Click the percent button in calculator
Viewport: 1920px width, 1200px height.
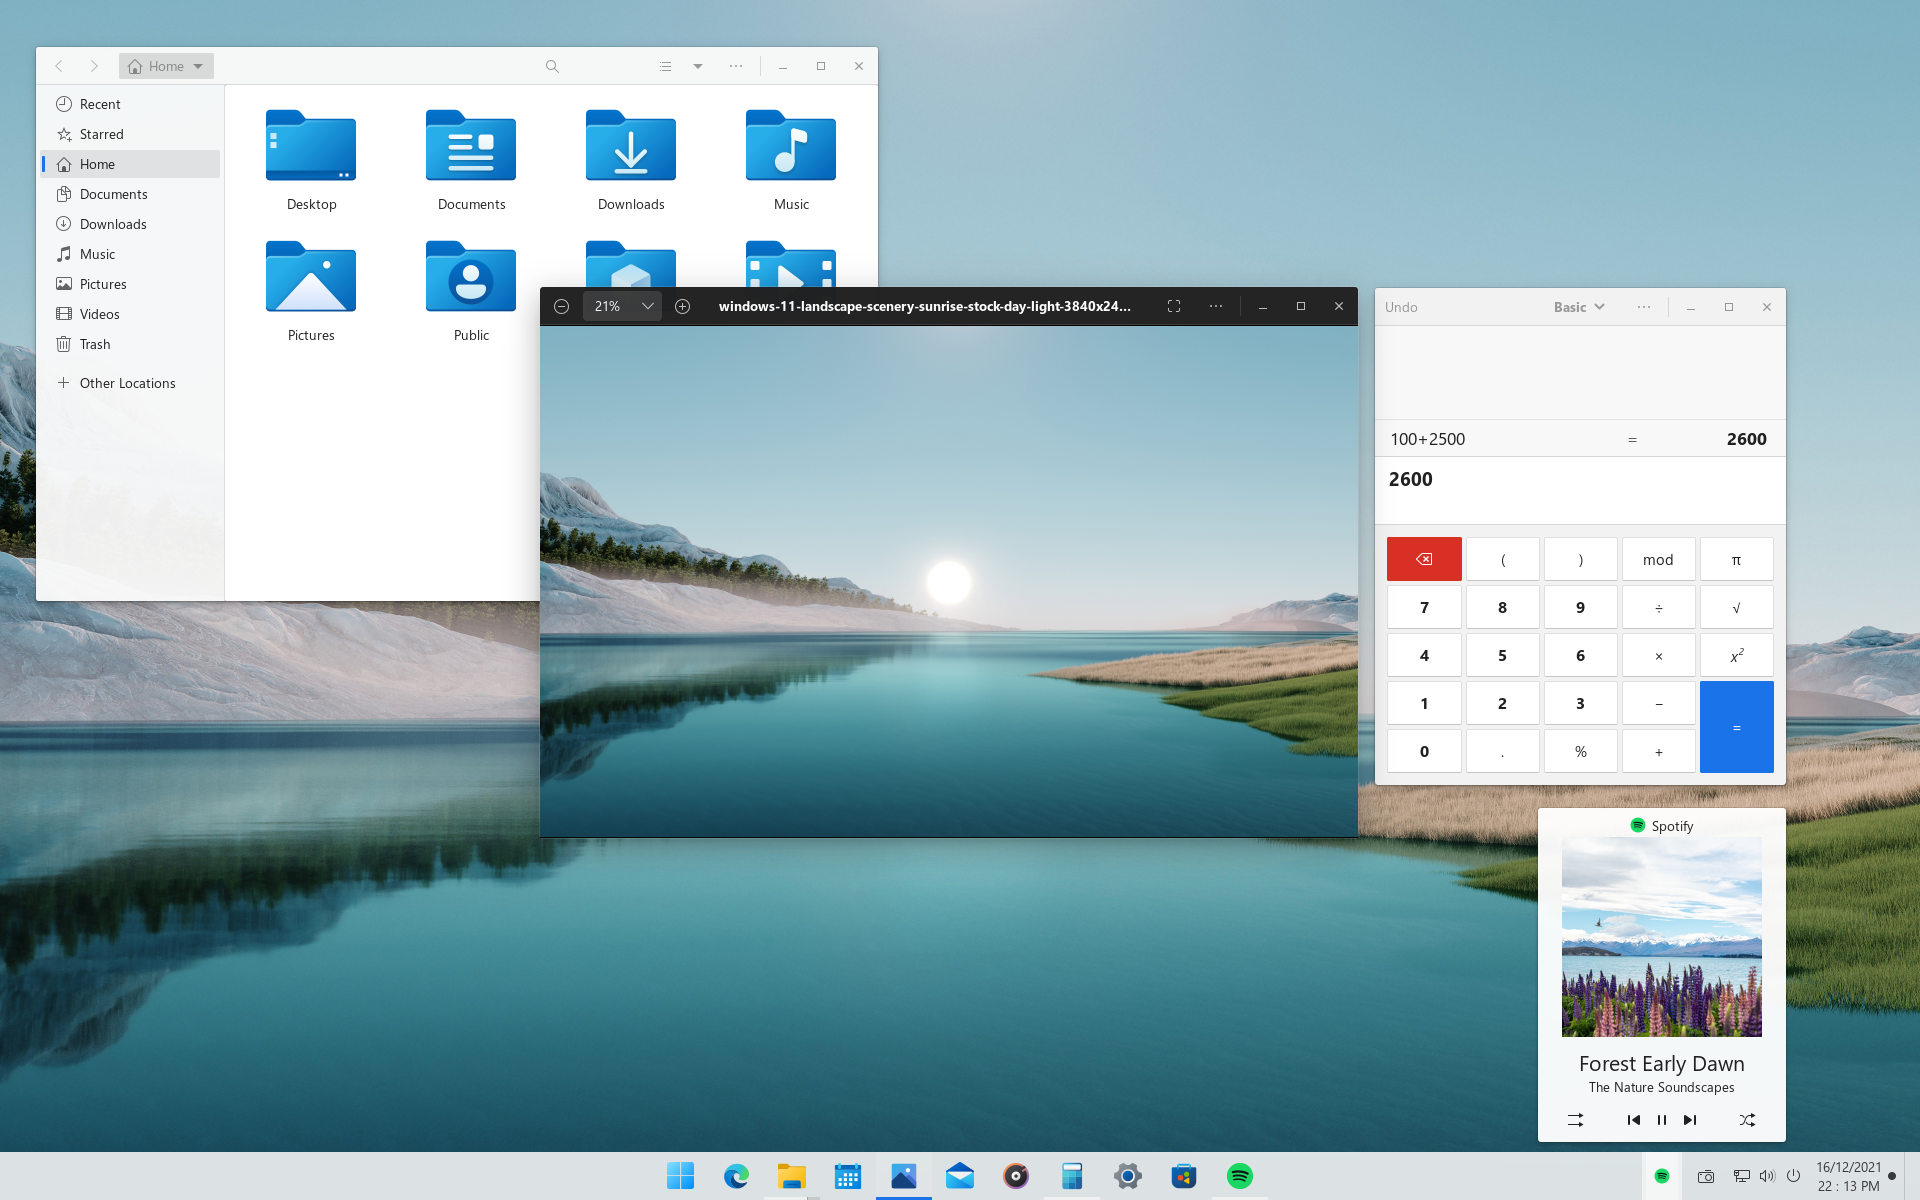(1580, 751)
